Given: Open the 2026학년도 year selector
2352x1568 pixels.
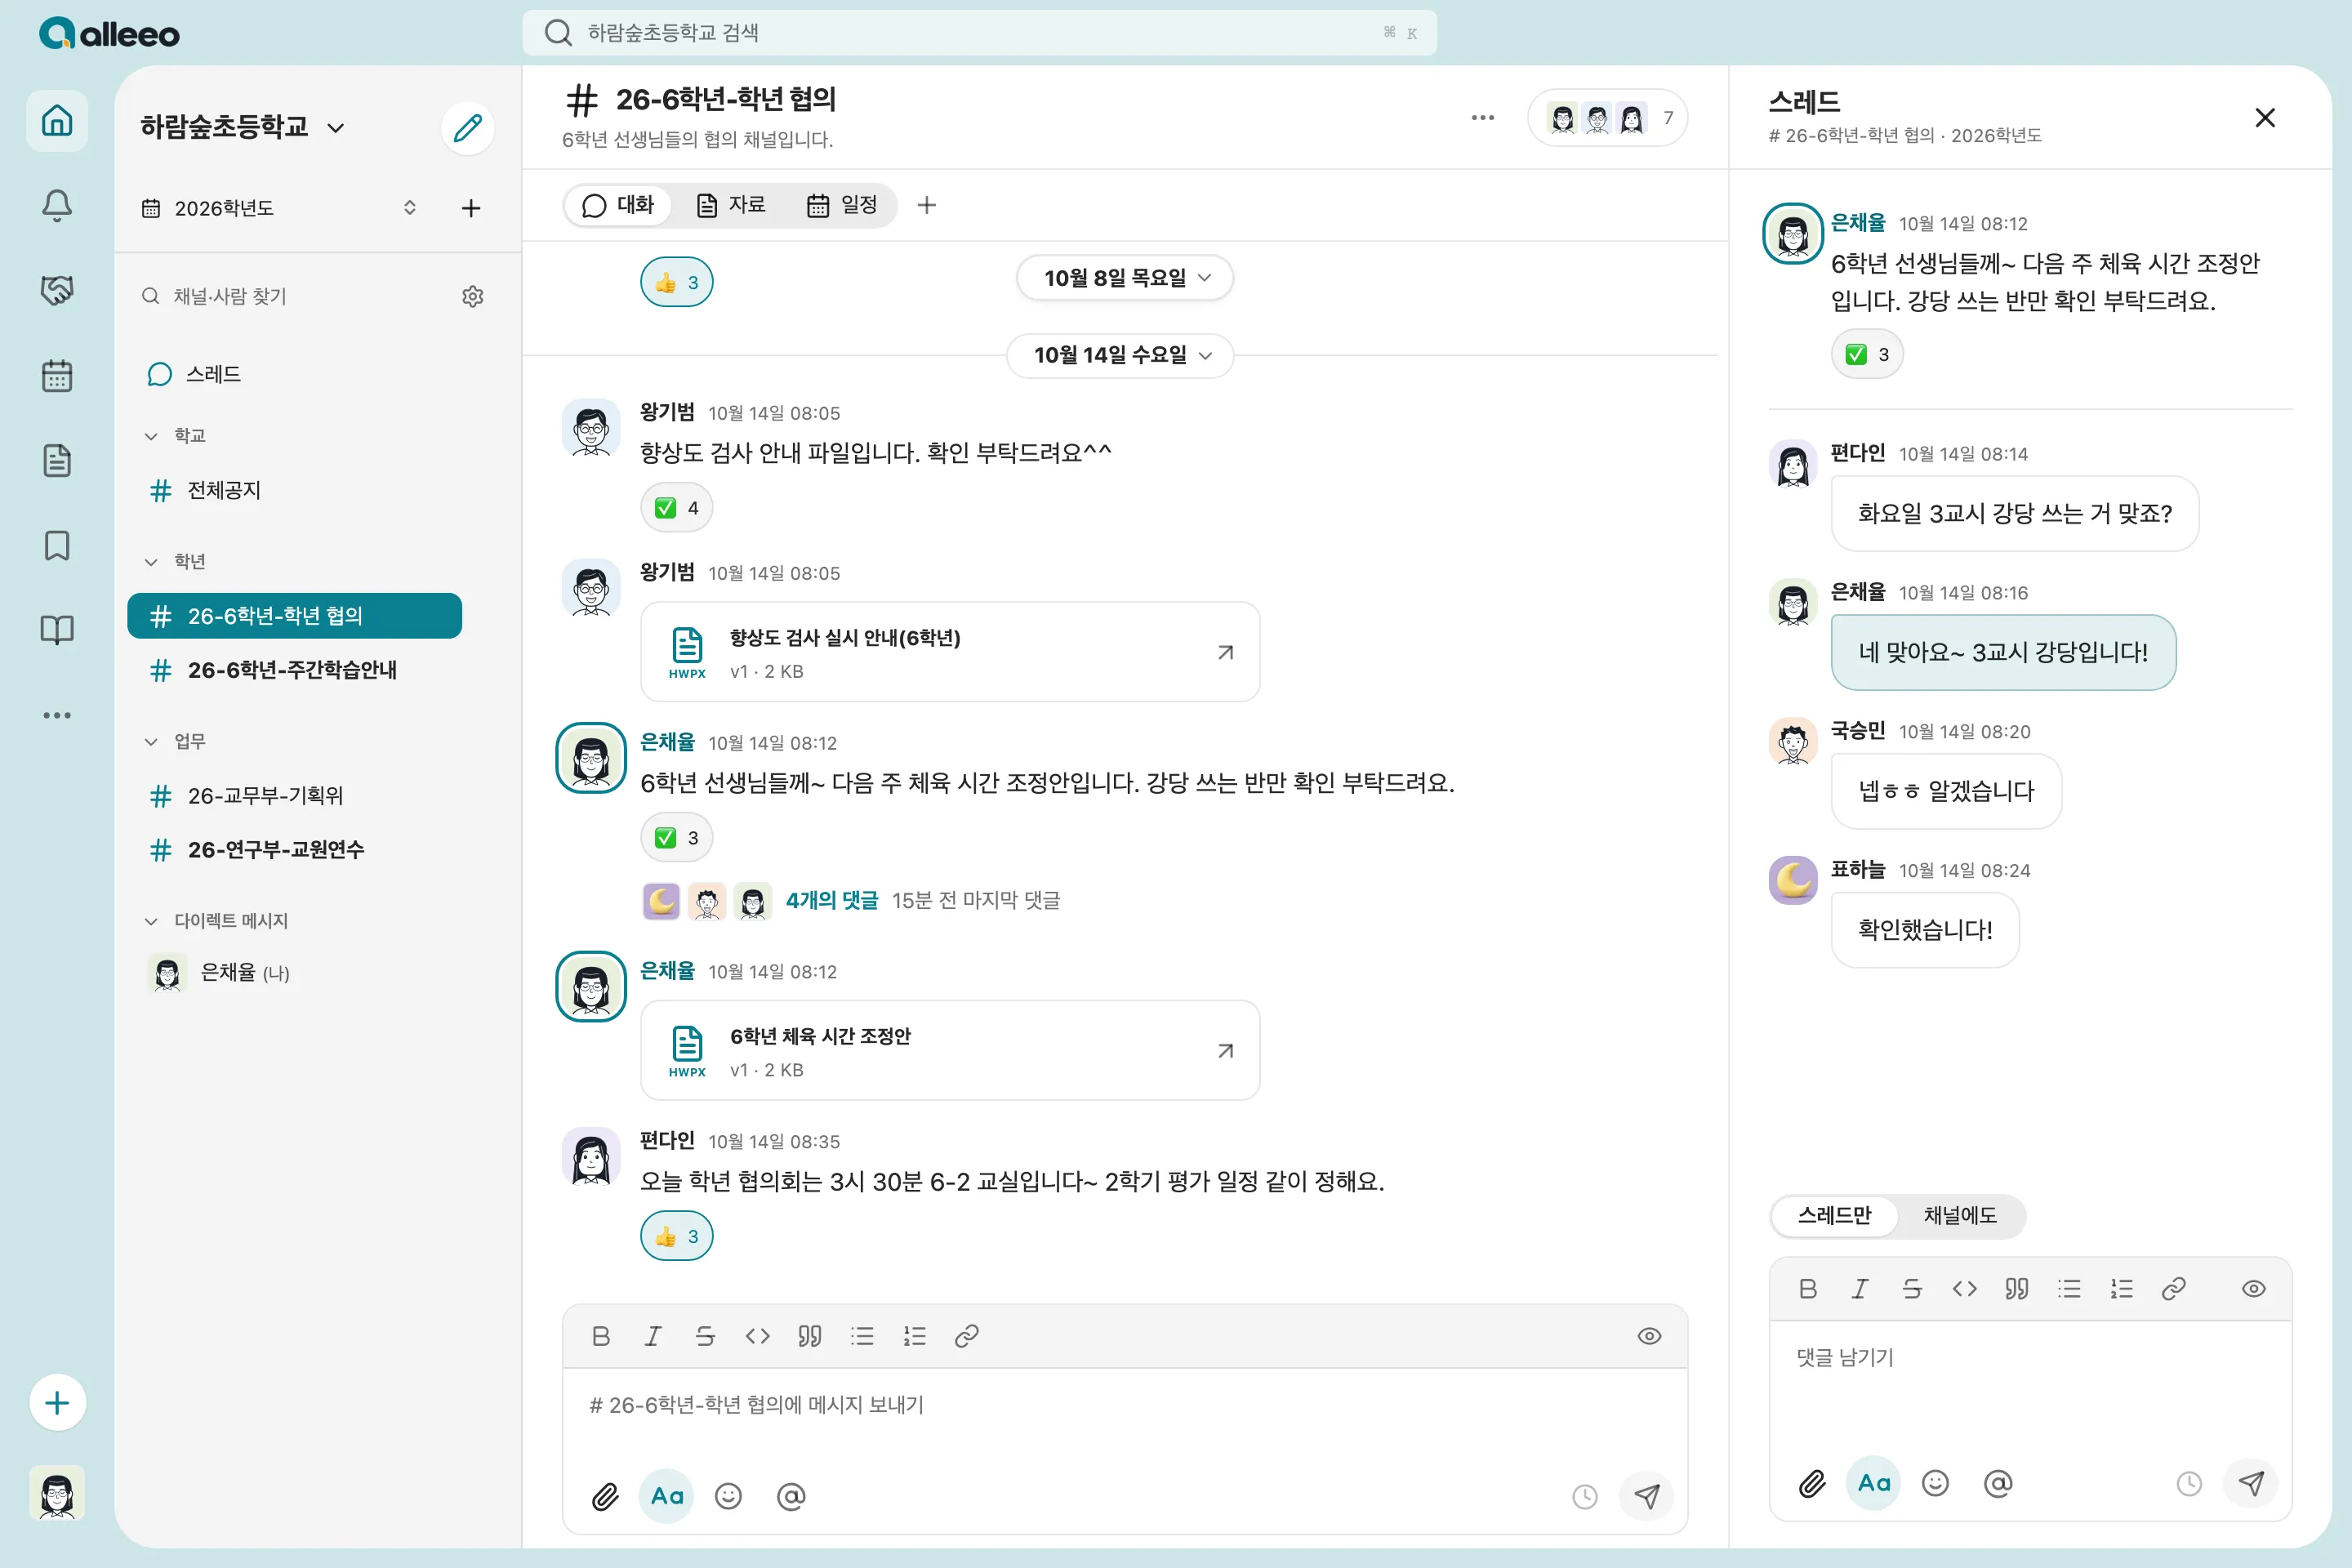Looking at the screenshot, I should [279, 208].
